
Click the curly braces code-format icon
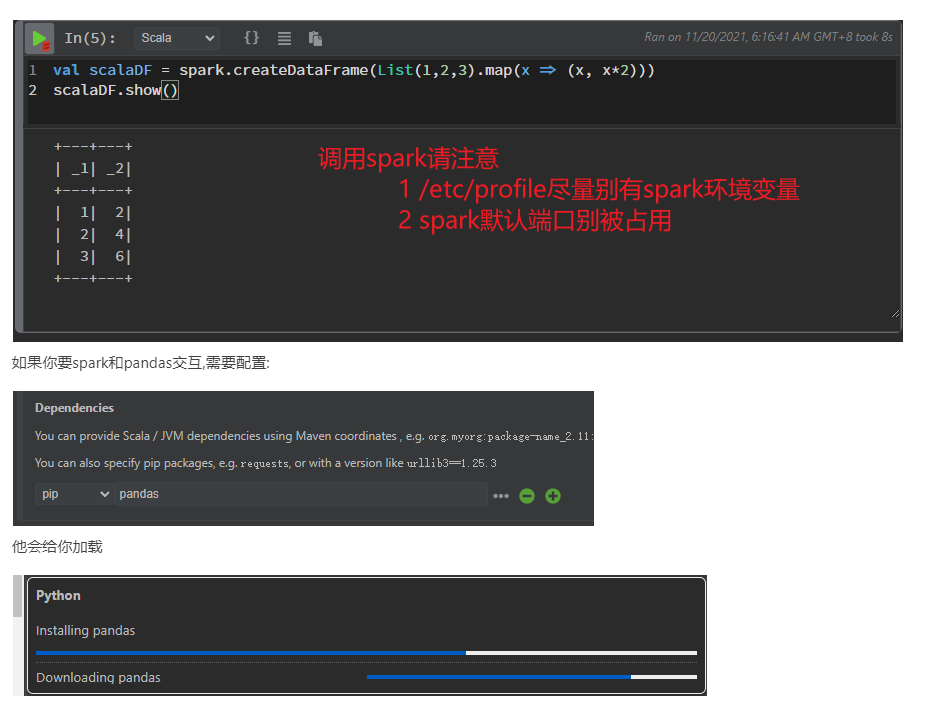(251, 37)
